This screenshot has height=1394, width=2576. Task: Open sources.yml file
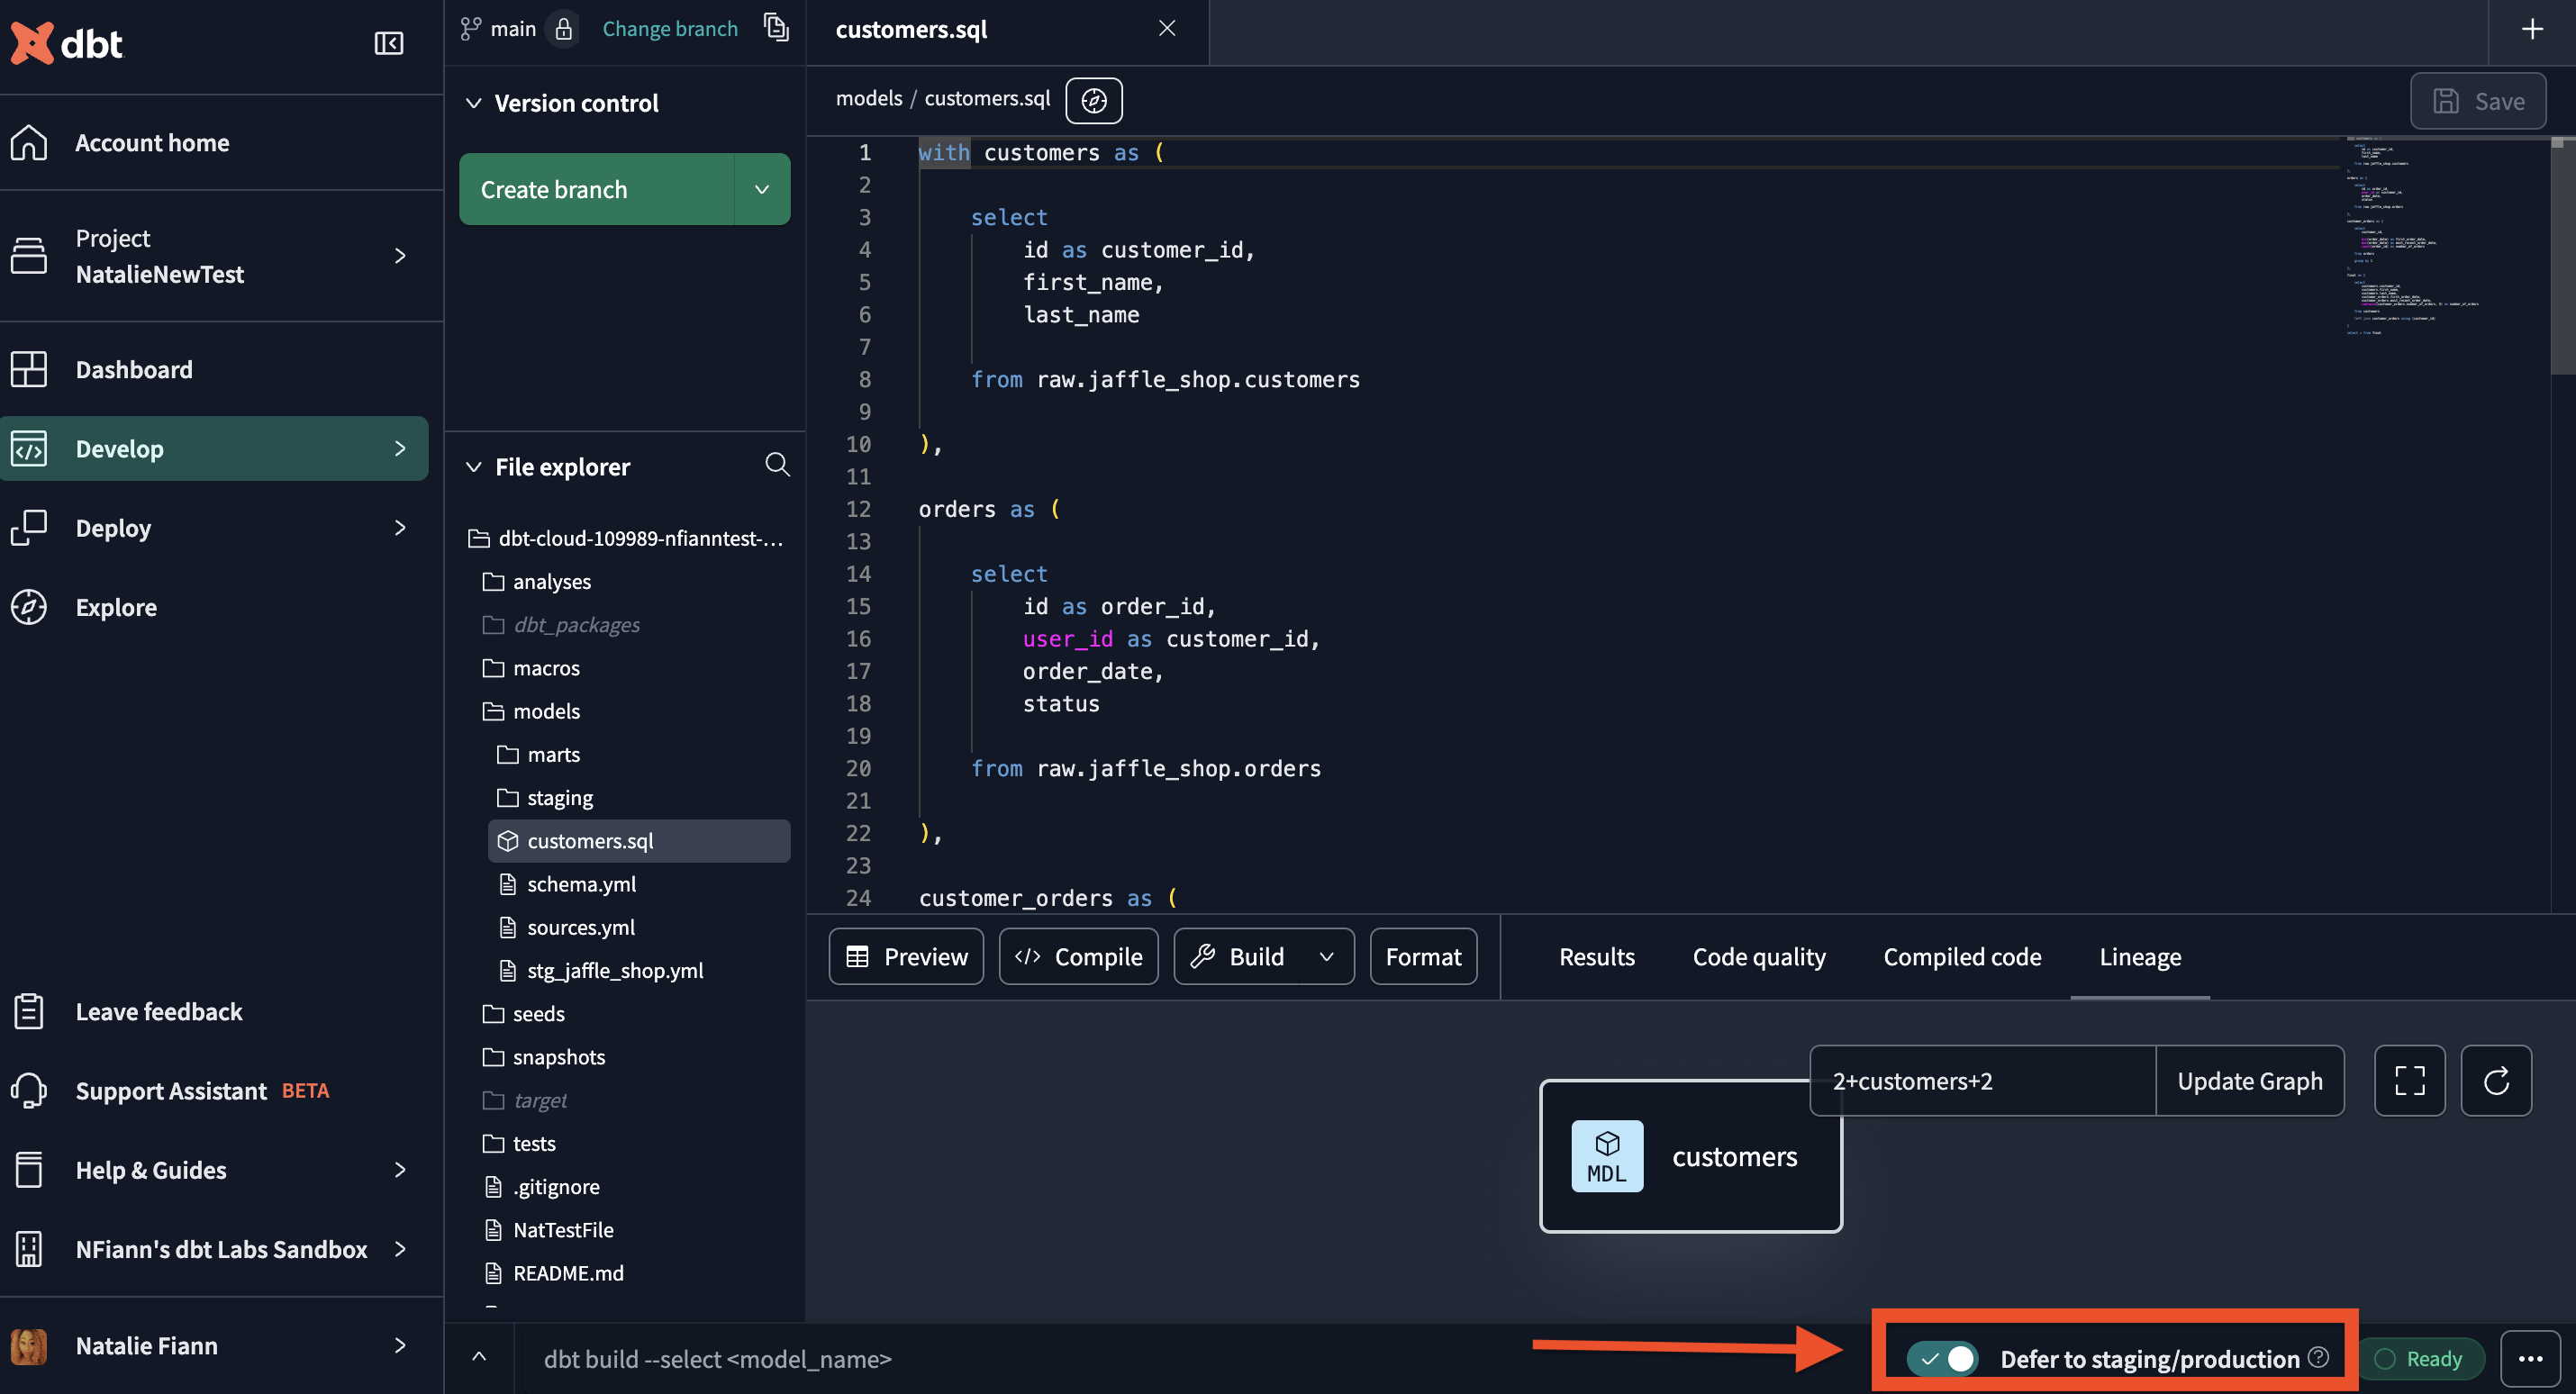click(x=567, y=927)
